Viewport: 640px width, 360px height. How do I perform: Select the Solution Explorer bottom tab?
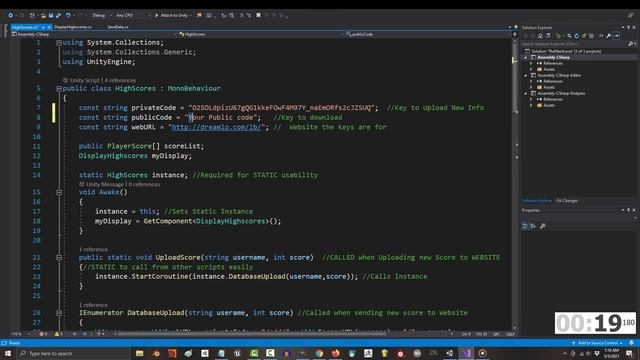click(x=537, y=200)
